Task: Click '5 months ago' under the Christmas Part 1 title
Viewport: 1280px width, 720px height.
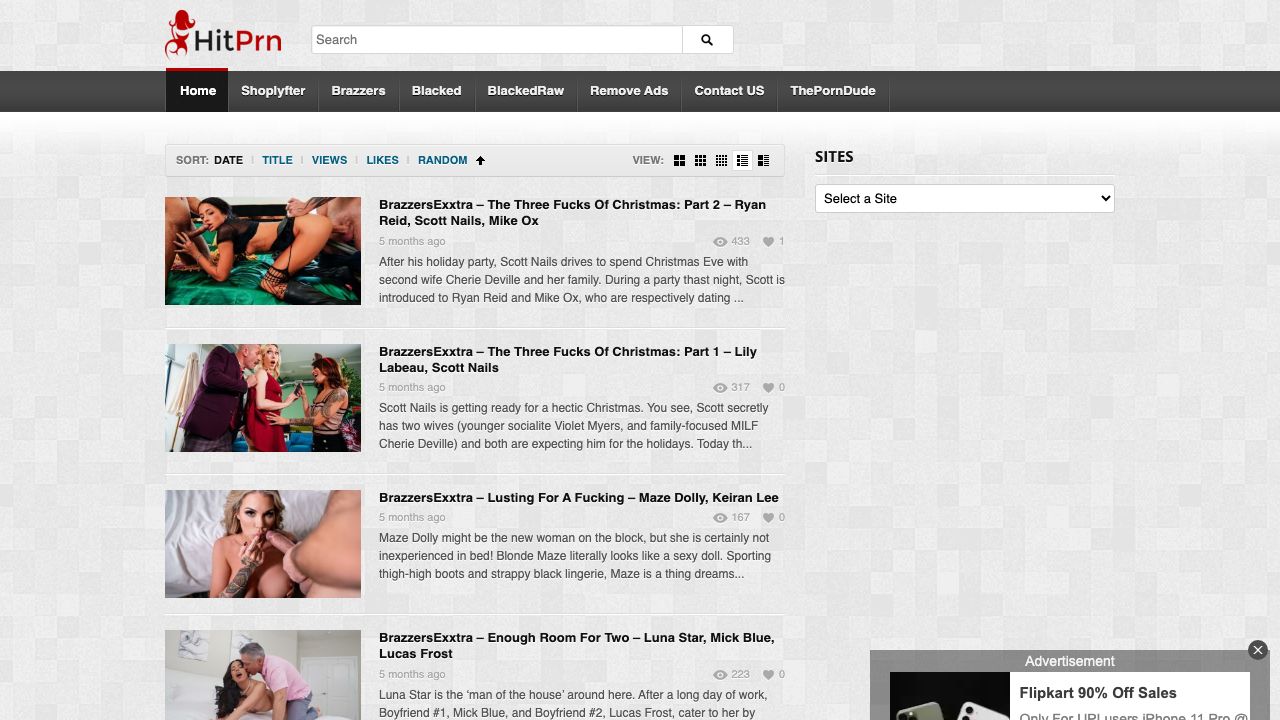Action: 412,388
